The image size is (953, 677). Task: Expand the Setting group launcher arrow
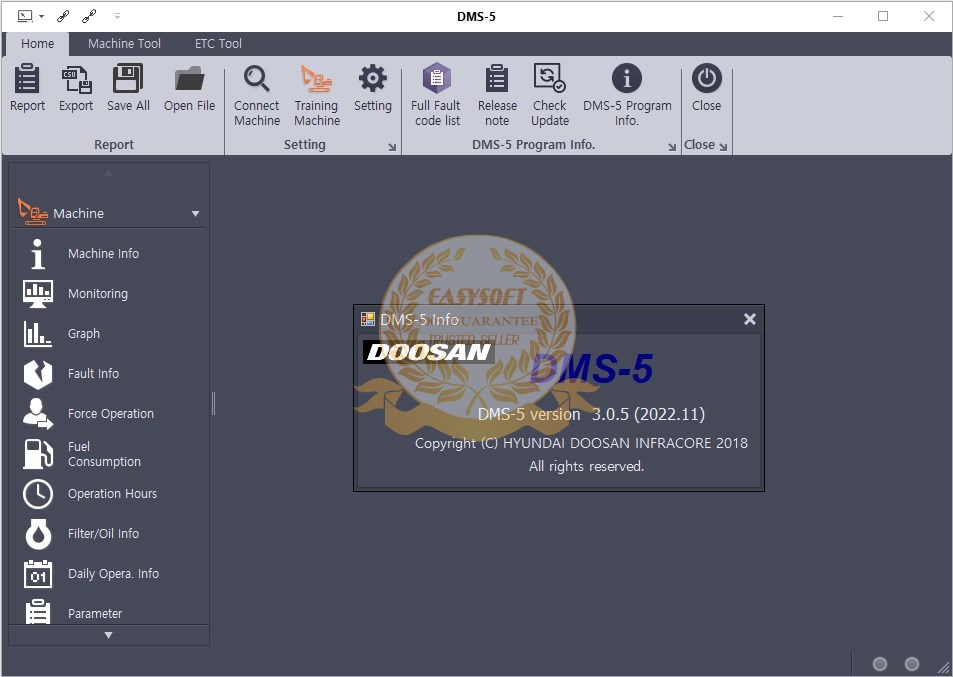pos(392,146)
